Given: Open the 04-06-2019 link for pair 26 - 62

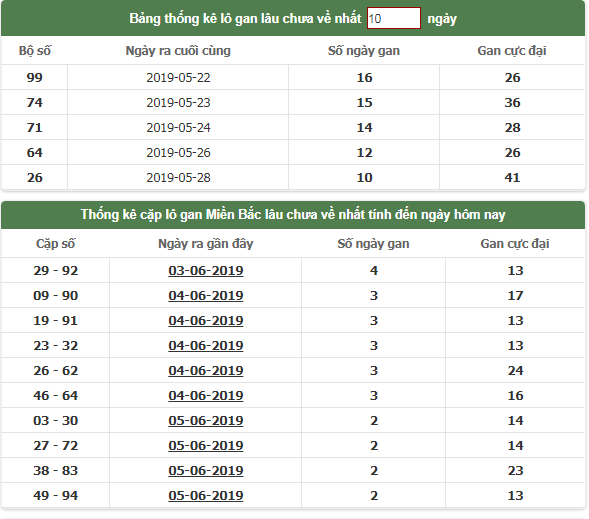Looking at the screenshot, I should tap(205, 371).
